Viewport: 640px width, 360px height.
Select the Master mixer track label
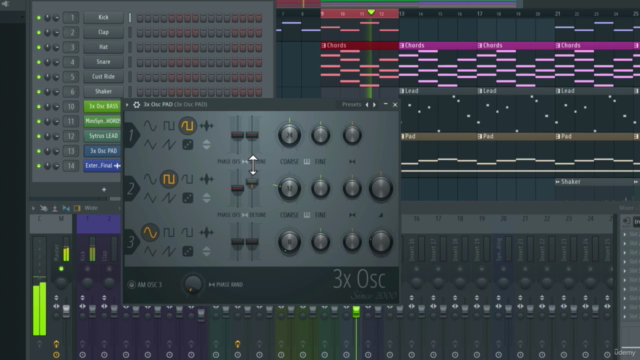click(x=57, y=253)
